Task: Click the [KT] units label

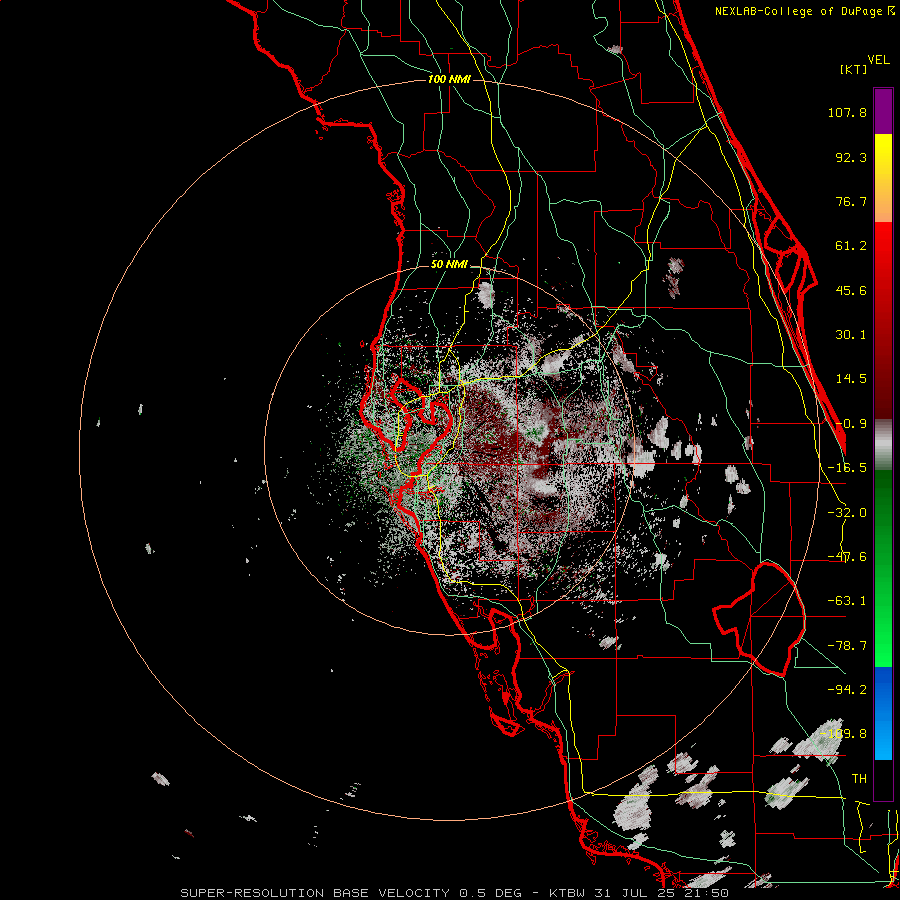Action: tap(854, 69)
